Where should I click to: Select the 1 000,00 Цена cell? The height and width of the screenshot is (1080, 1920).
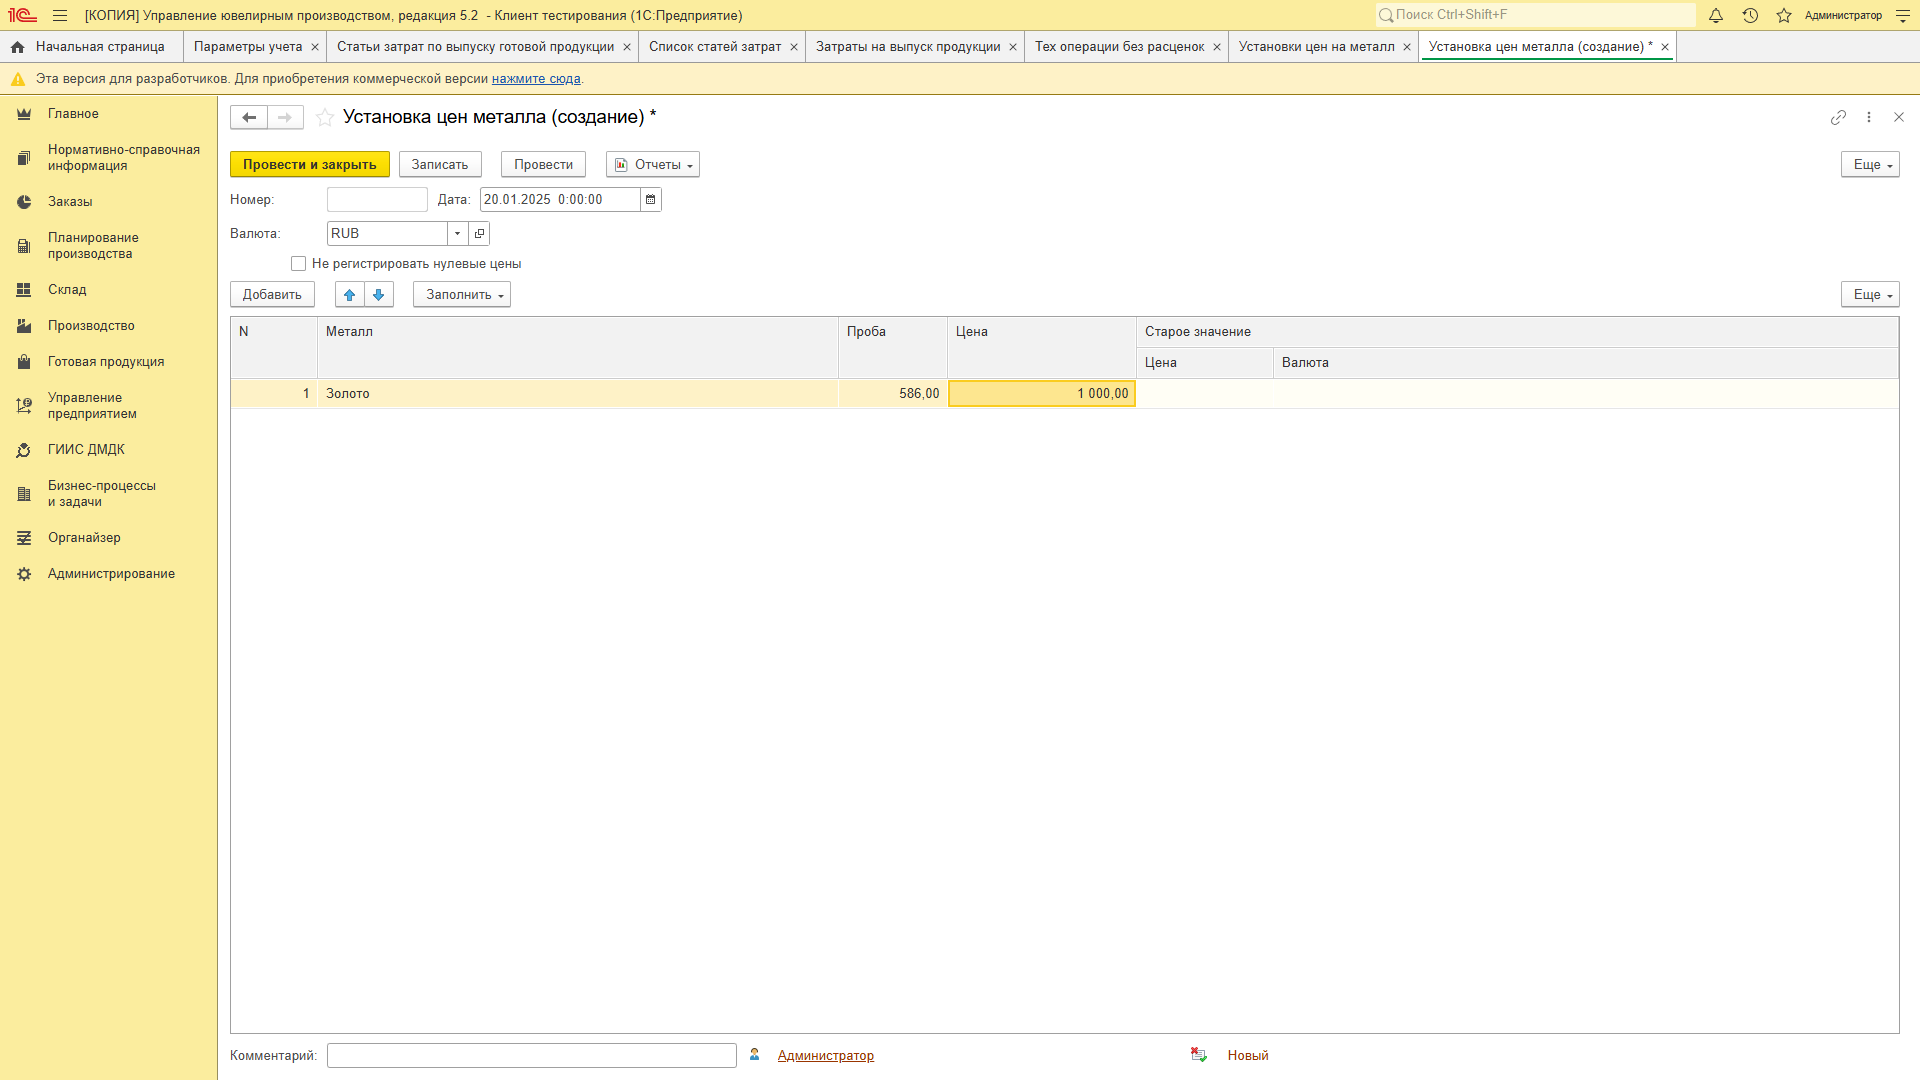coord(1042,394)
